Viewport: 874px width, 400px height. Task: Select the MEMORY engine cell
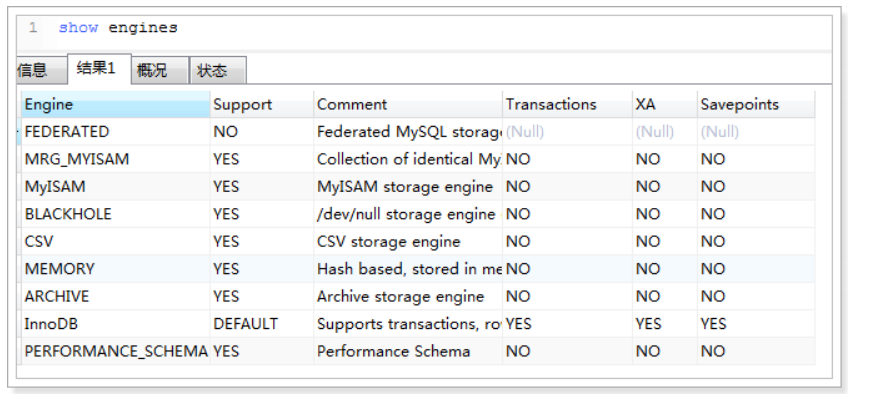[x=116, y=269]
